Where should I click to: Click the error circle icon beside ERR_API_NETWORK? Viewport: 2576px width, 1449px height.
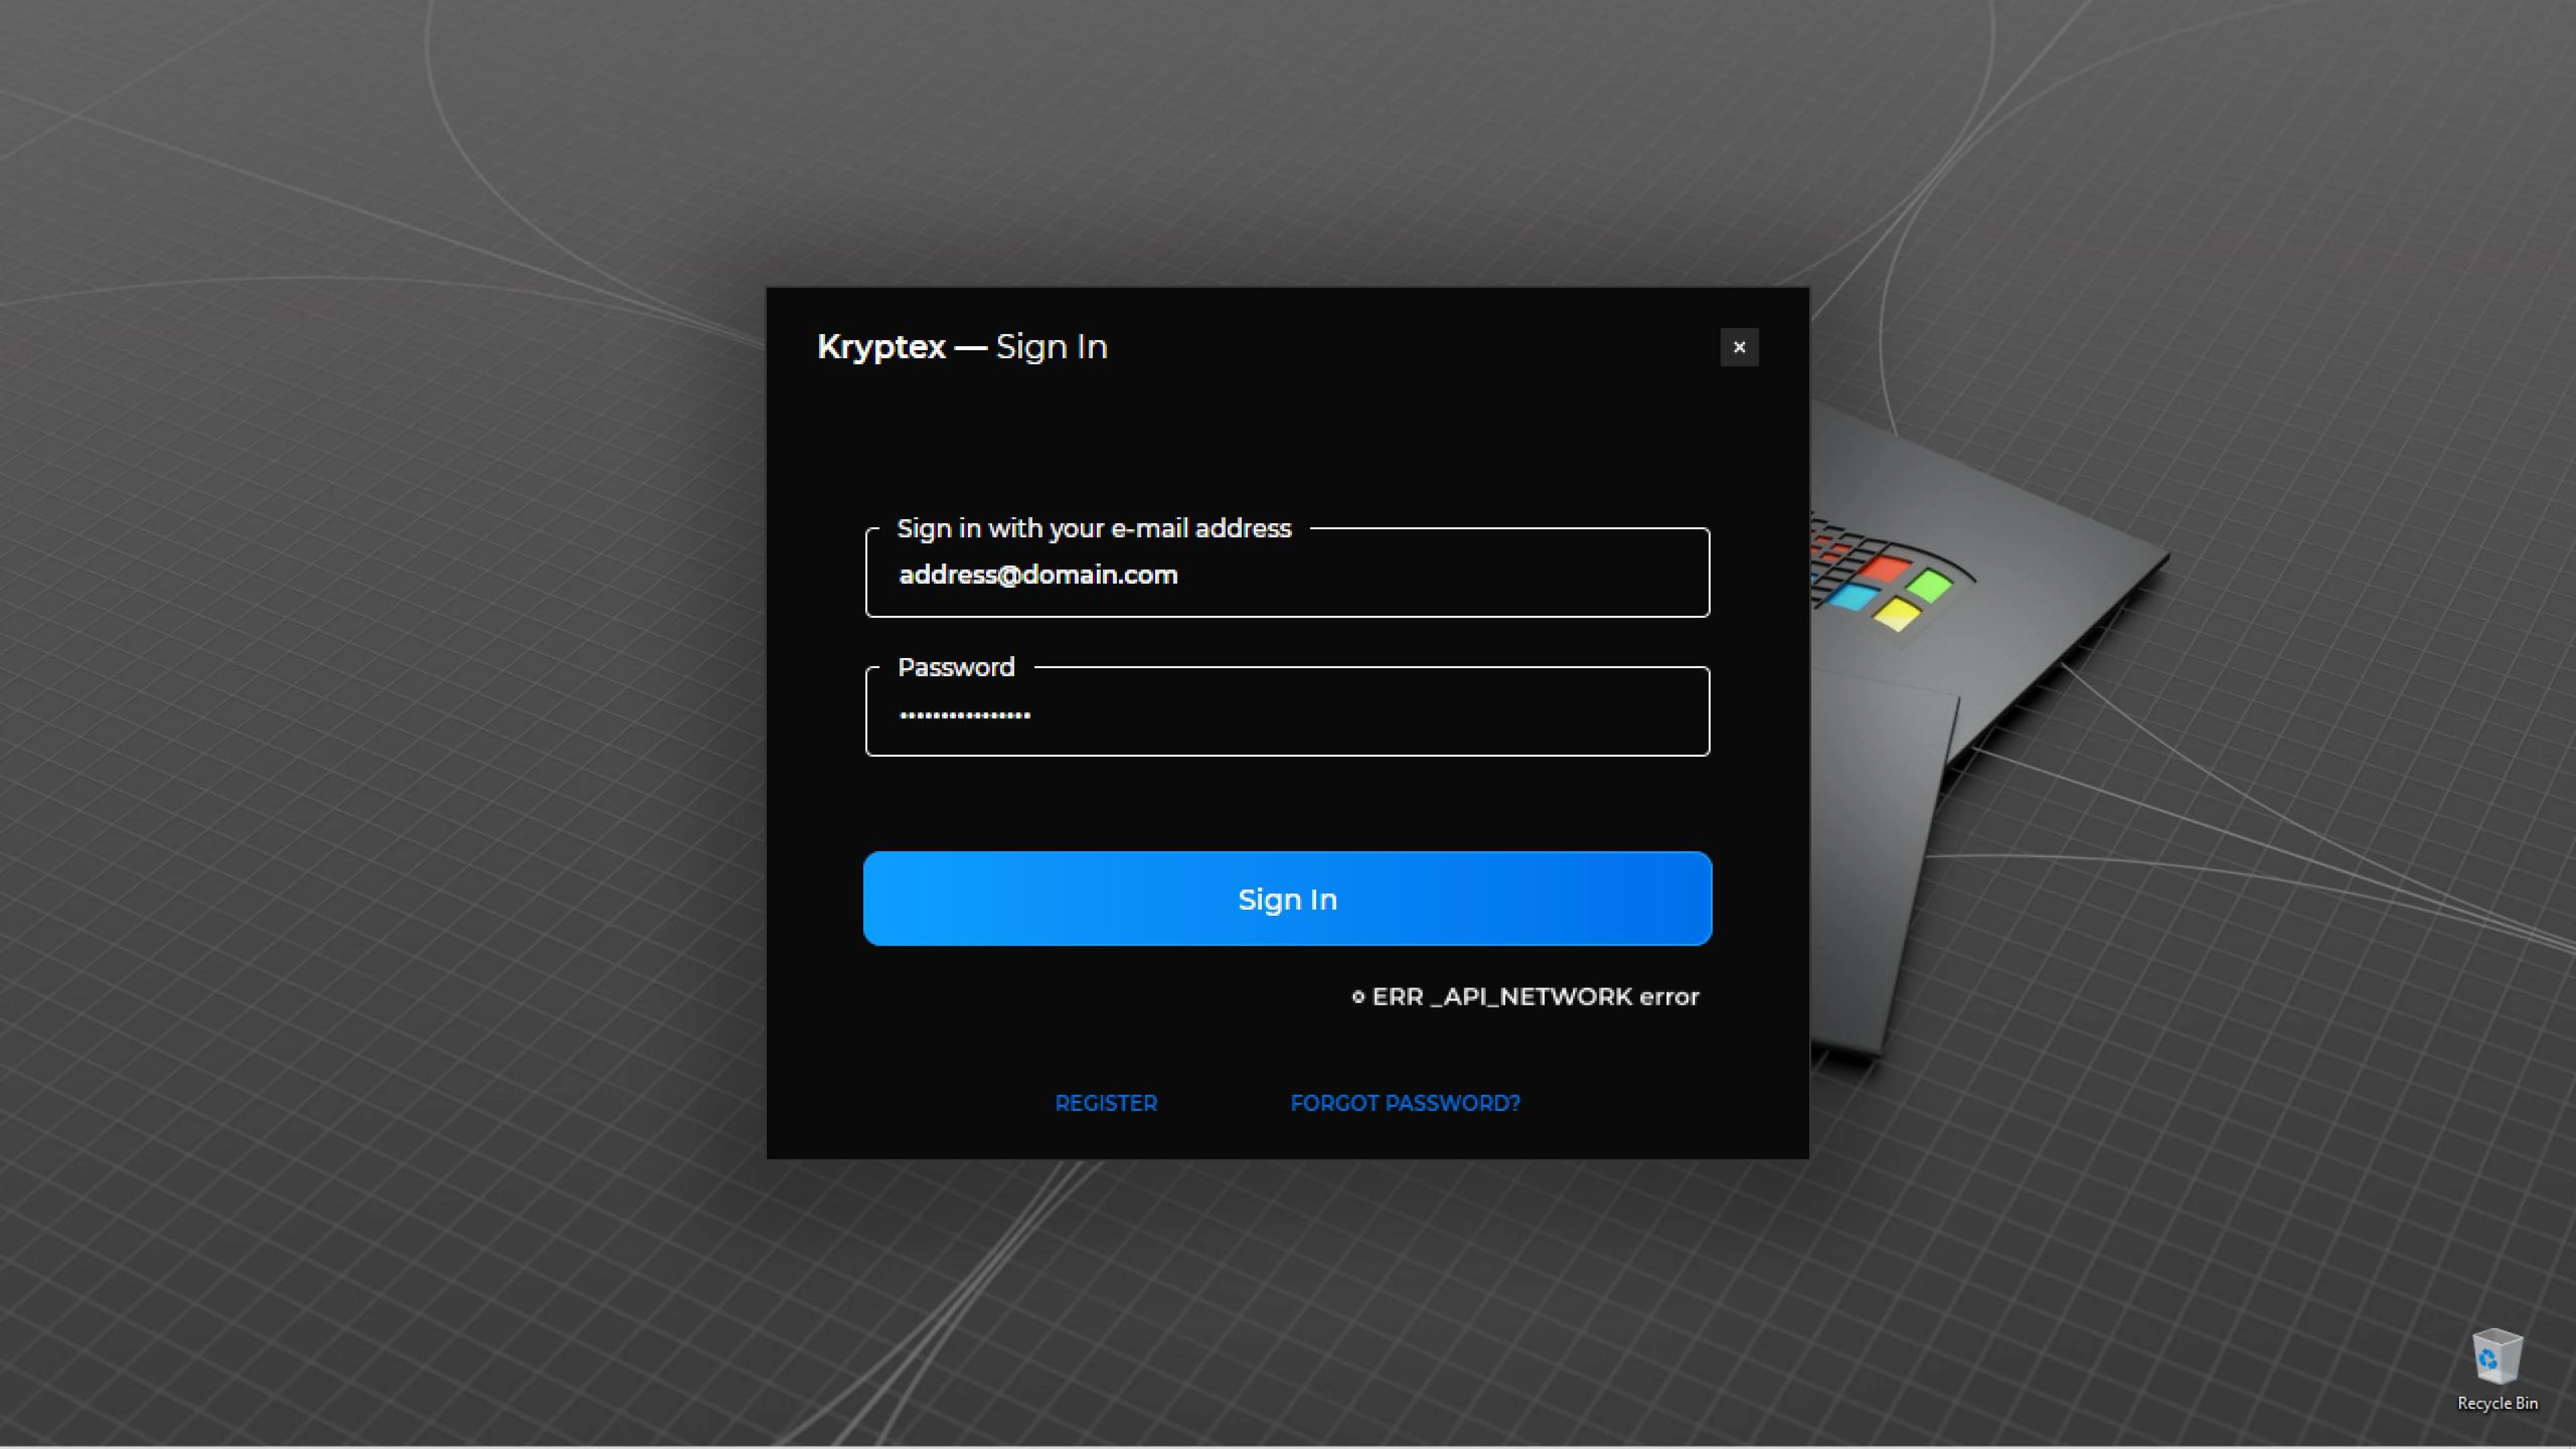pyautogui.click(x=1358, y=997)
